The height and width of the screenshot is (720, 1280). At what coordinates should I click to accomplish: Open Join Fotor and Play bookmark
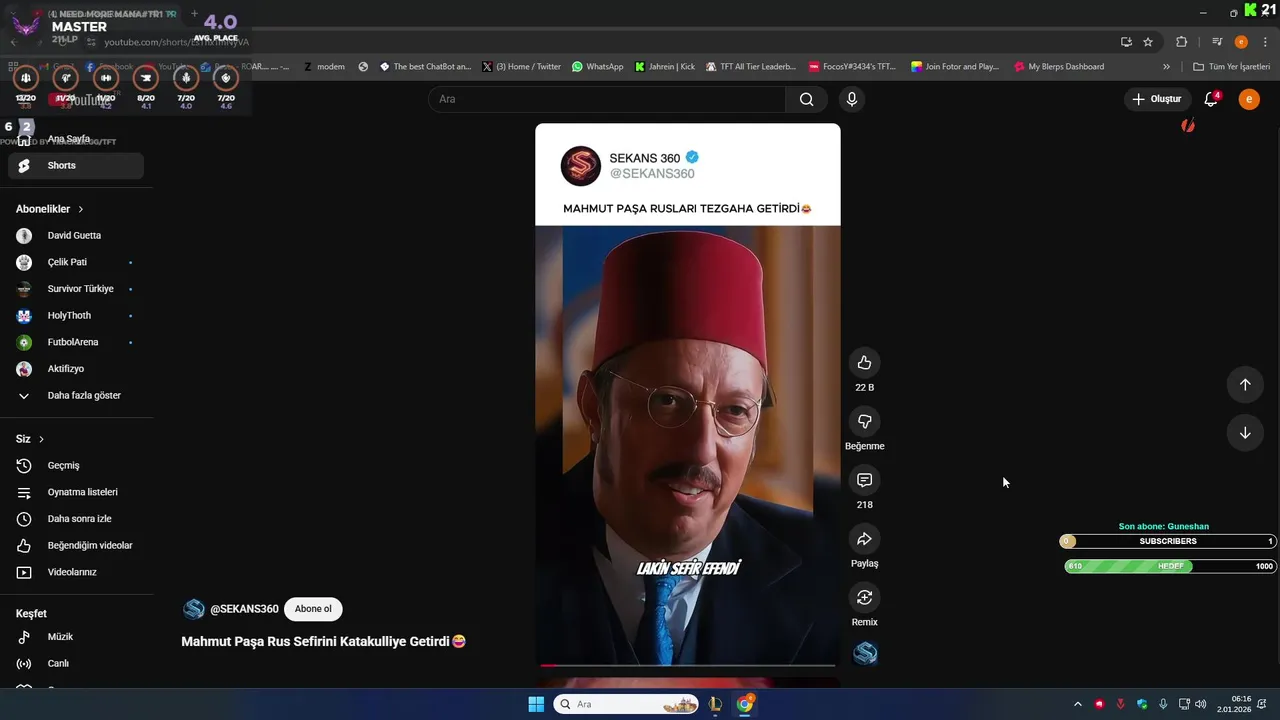point(955,67)
